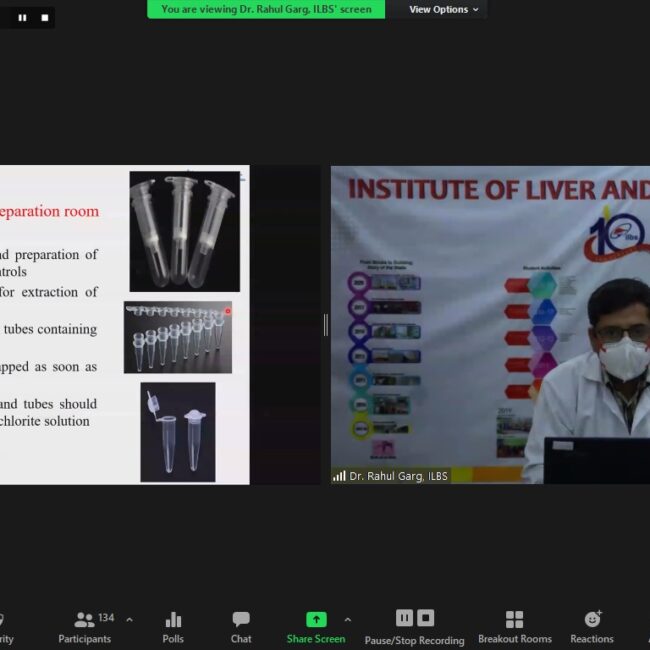Click the stop button in top-left corner

coord(44,17)
